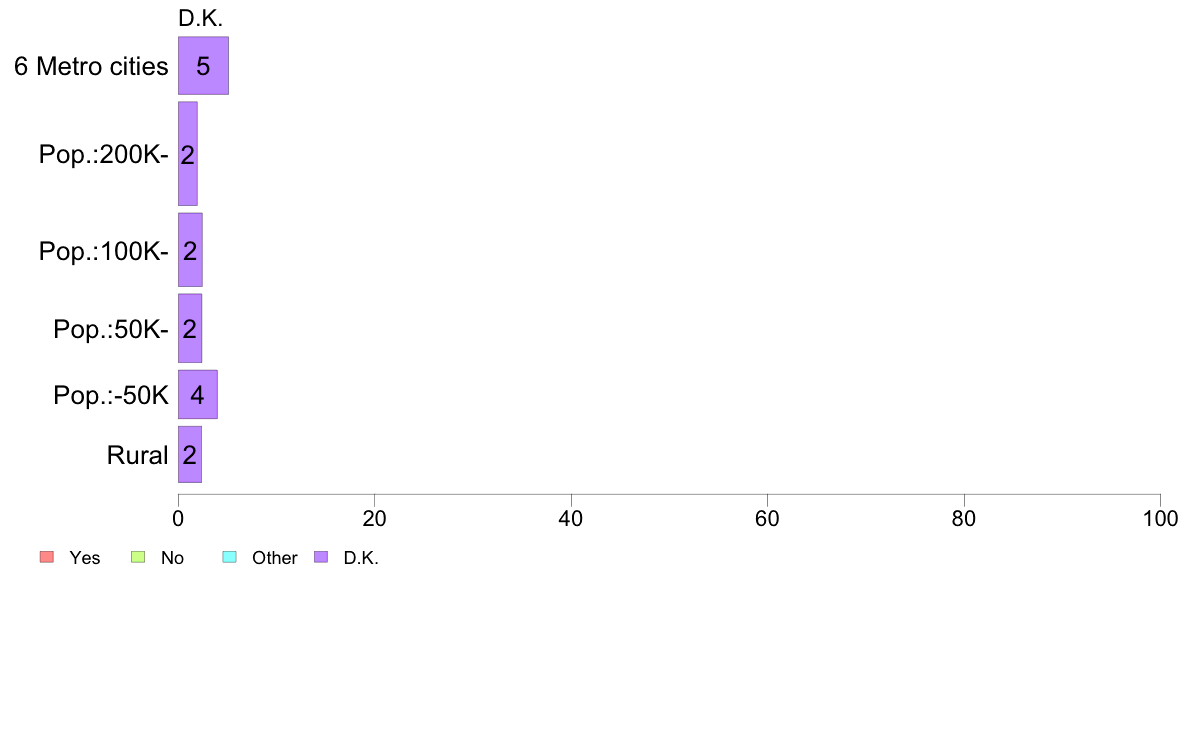The width and height of the screenshot is (1188, 736).
Task: Select the Pop.:50K- purple bar
Action: 190,328
